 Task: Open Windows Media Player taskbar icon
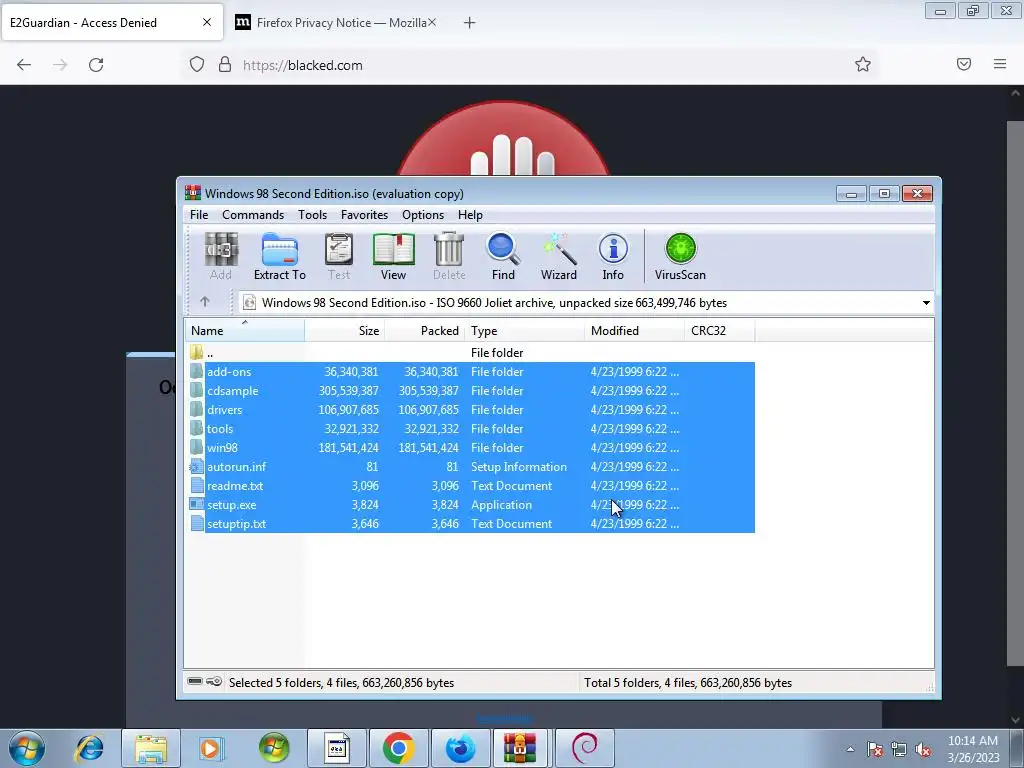pyautogui.click(x=212, y=748)
